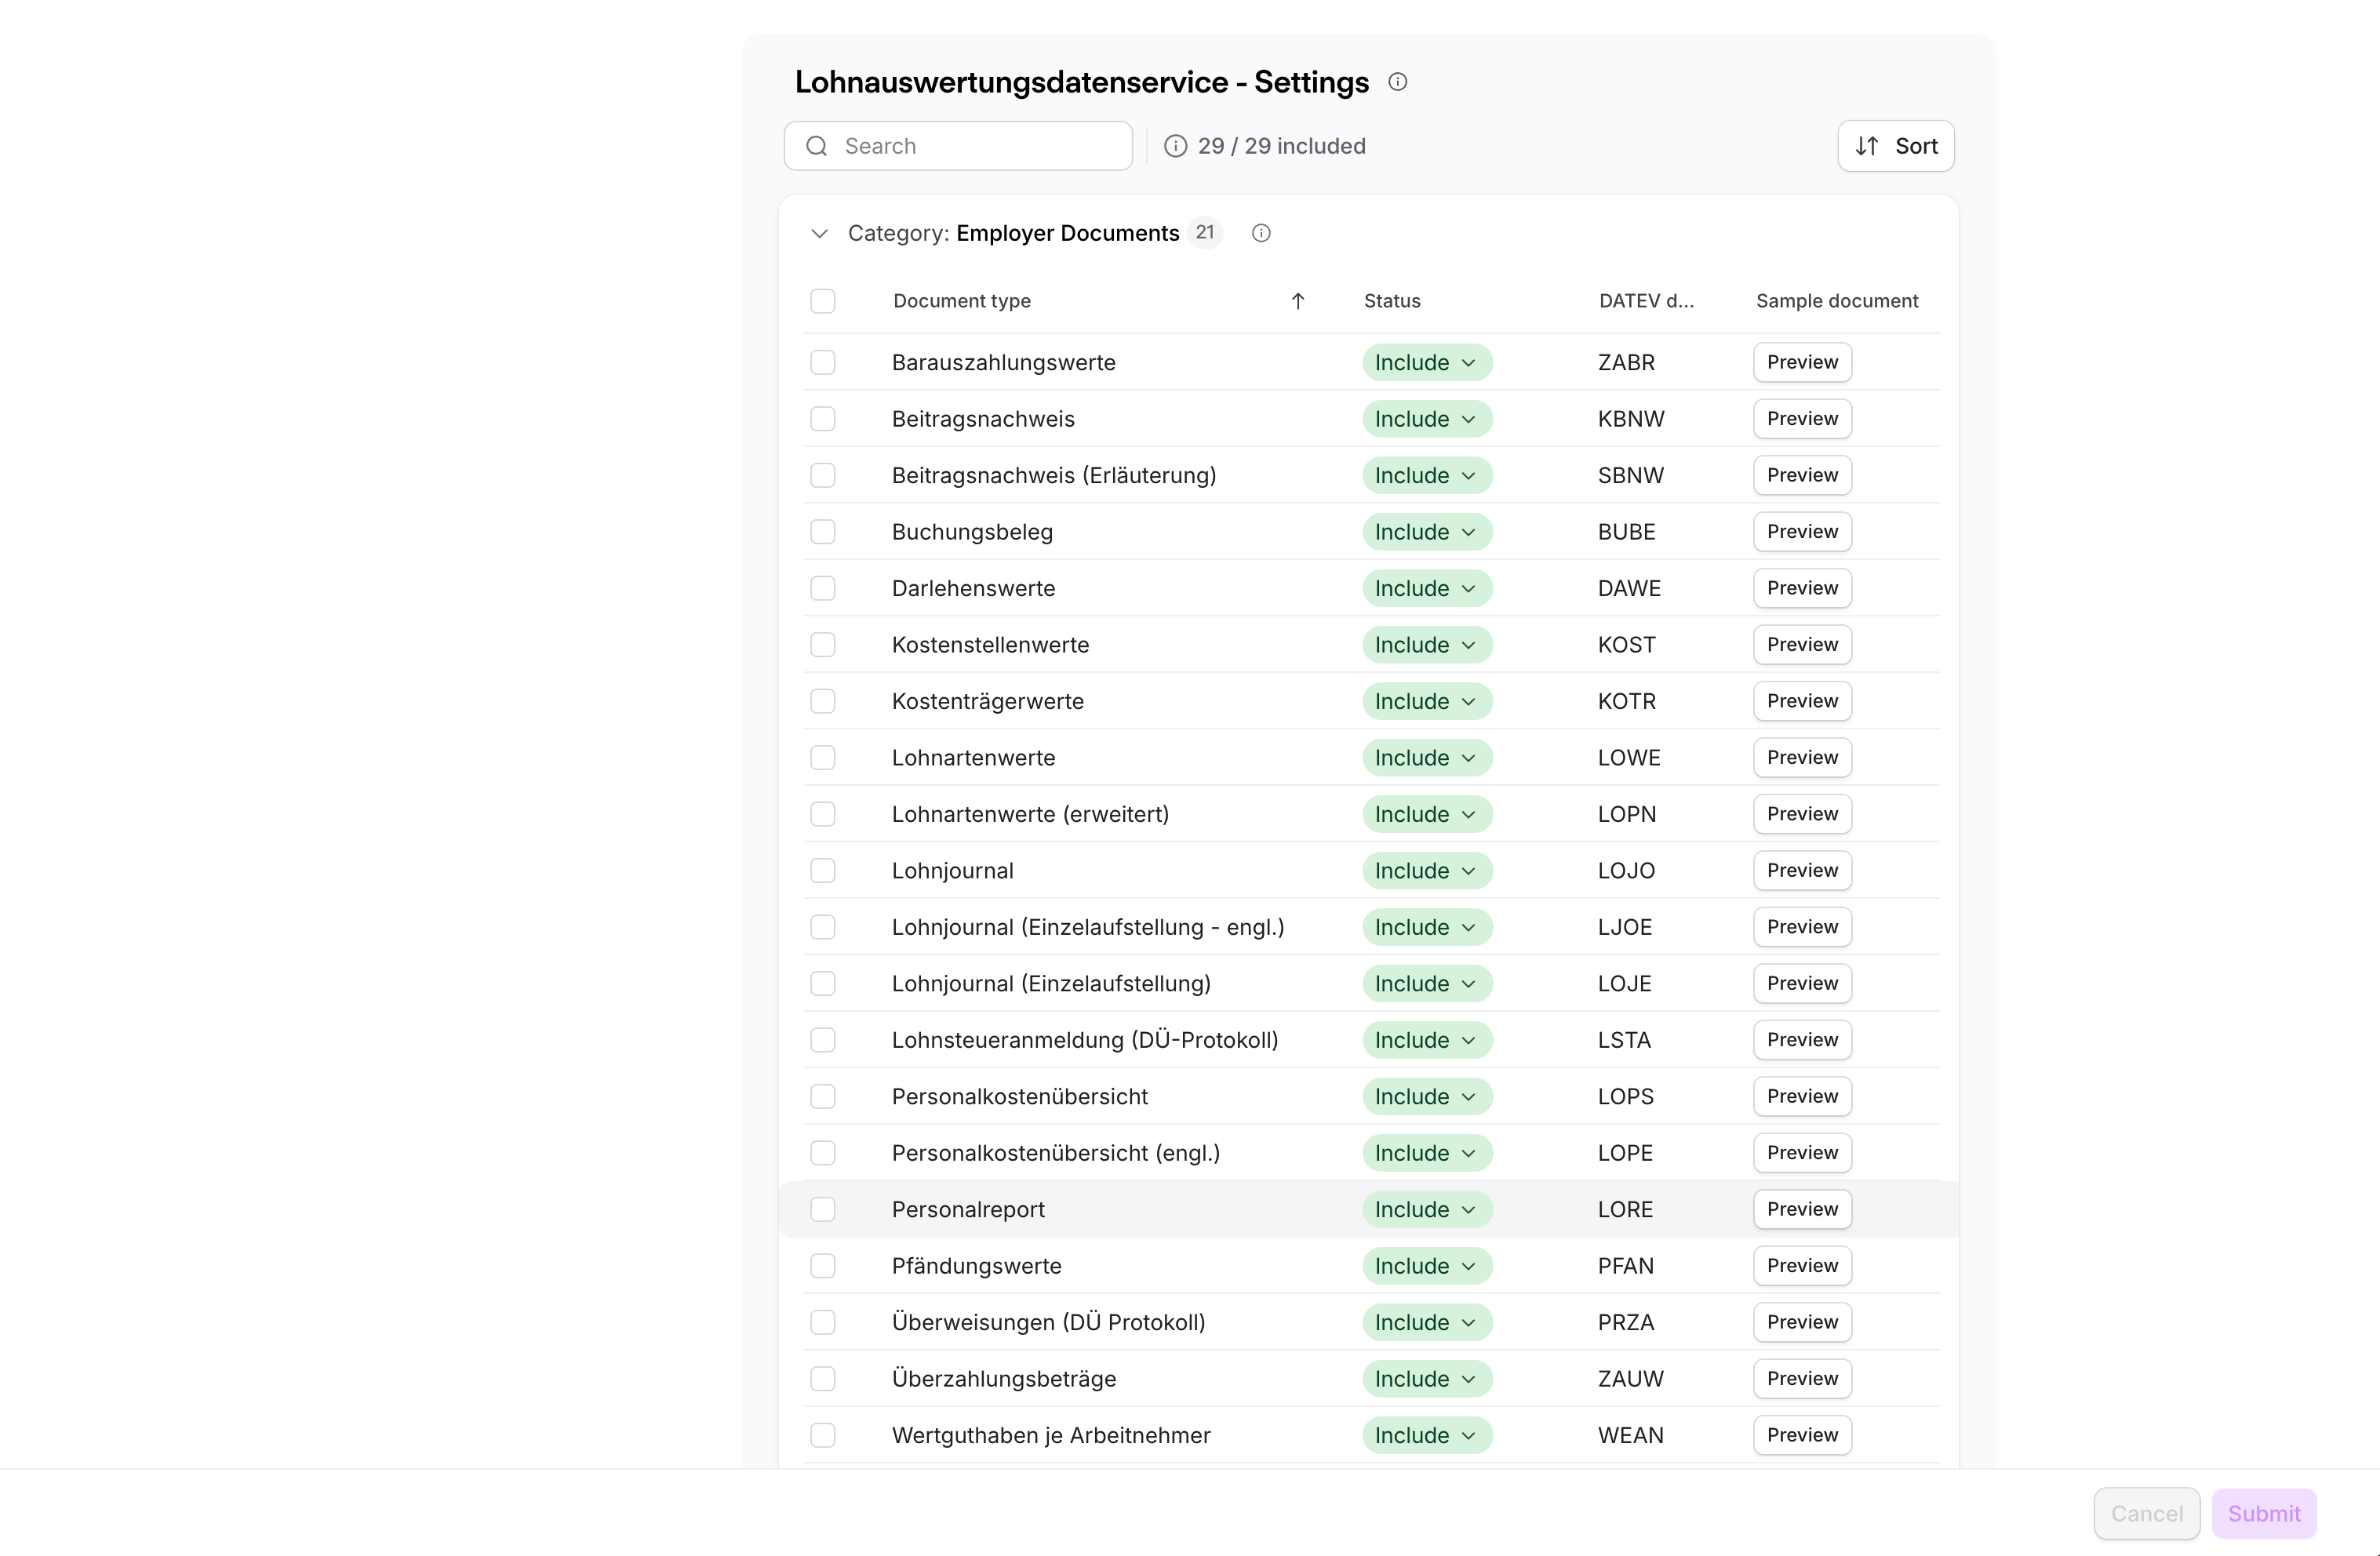Open the Include dropdown for Beitragsnachweis
The height and width of the screenshot is (1556, 2380).
(1426, 419)
